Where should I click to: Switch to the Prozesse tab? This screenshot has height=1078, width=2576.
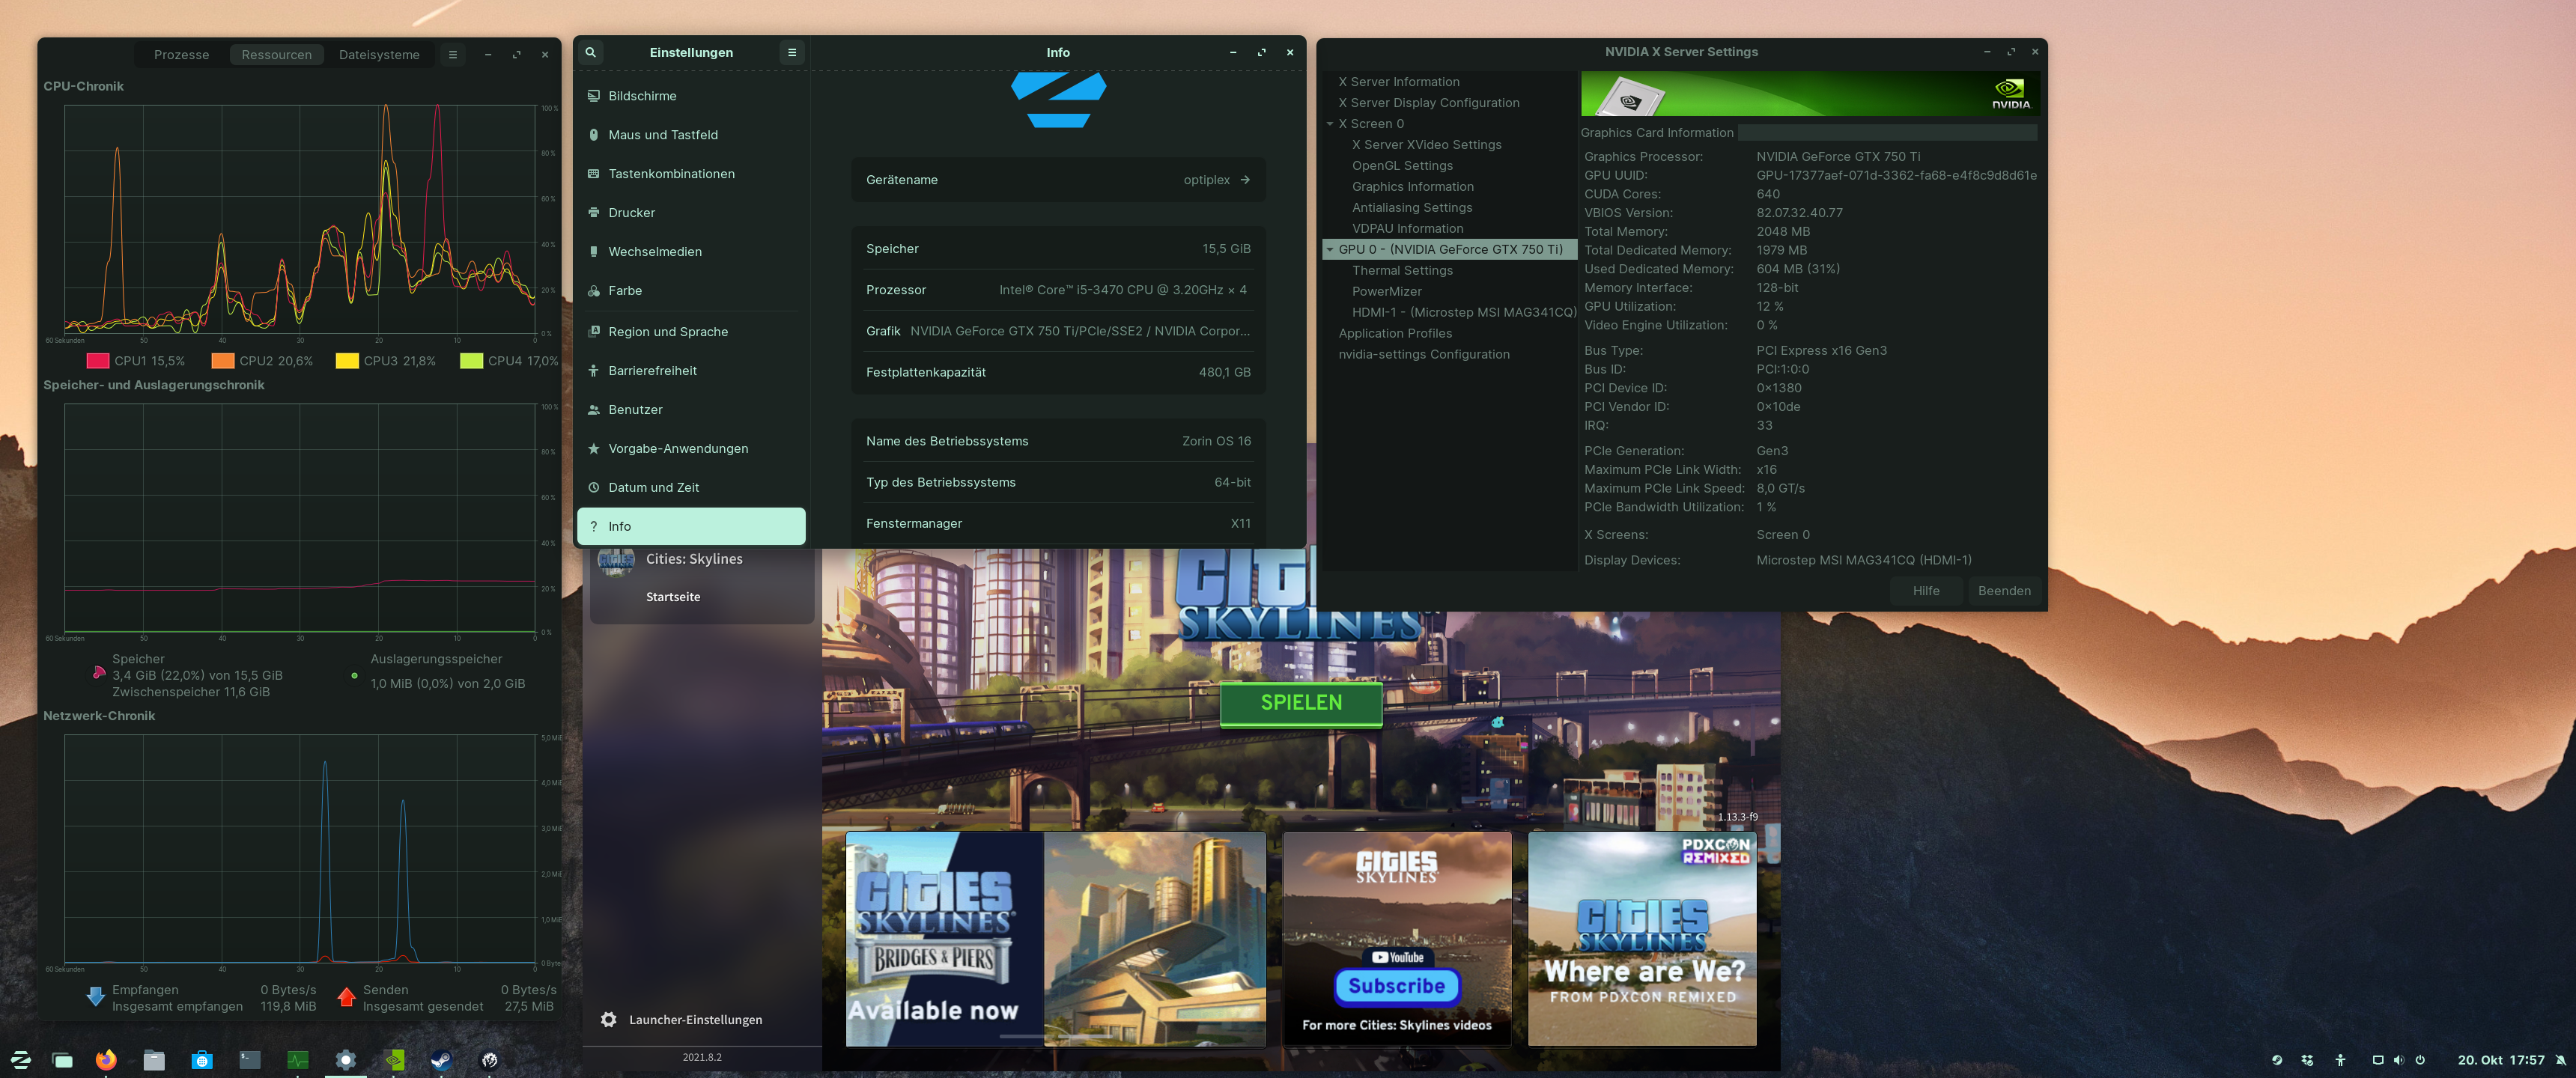181,55
